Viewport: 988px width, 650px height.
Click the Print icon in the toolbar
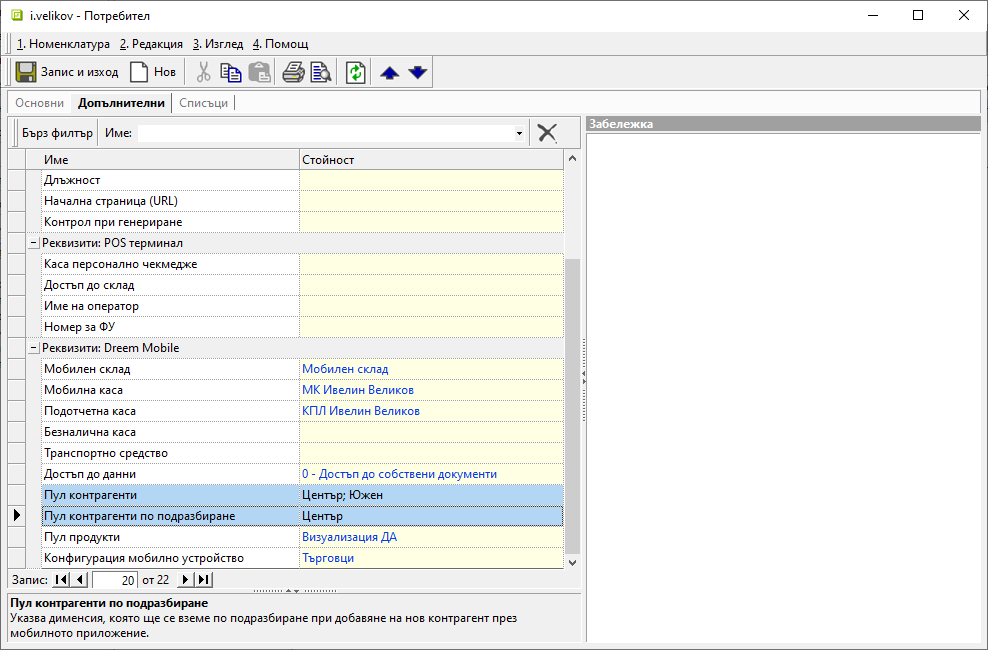point(293,72)
